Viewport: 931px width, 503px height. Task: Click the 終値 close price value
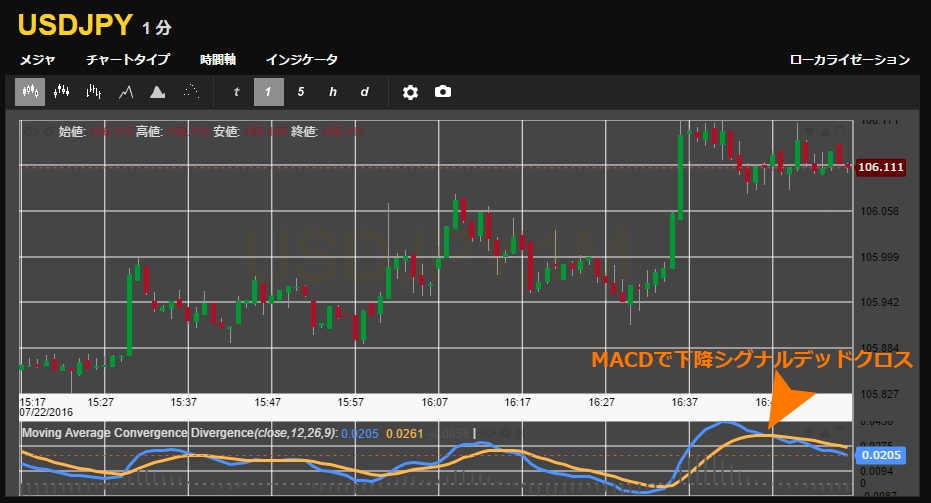343,132
